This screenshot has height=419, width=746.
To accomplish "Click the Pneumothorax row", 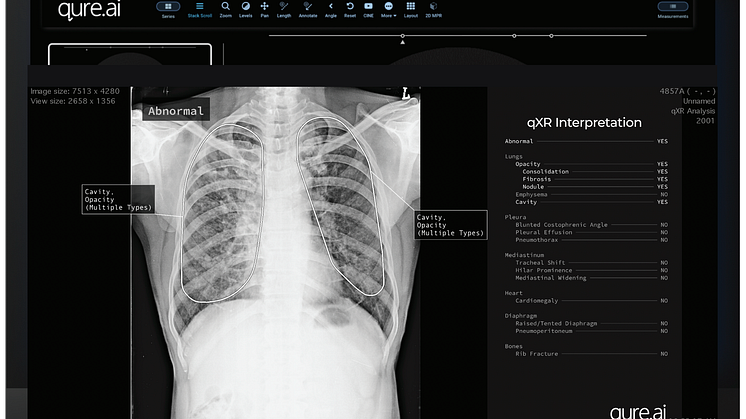I will tap(591, 240).
